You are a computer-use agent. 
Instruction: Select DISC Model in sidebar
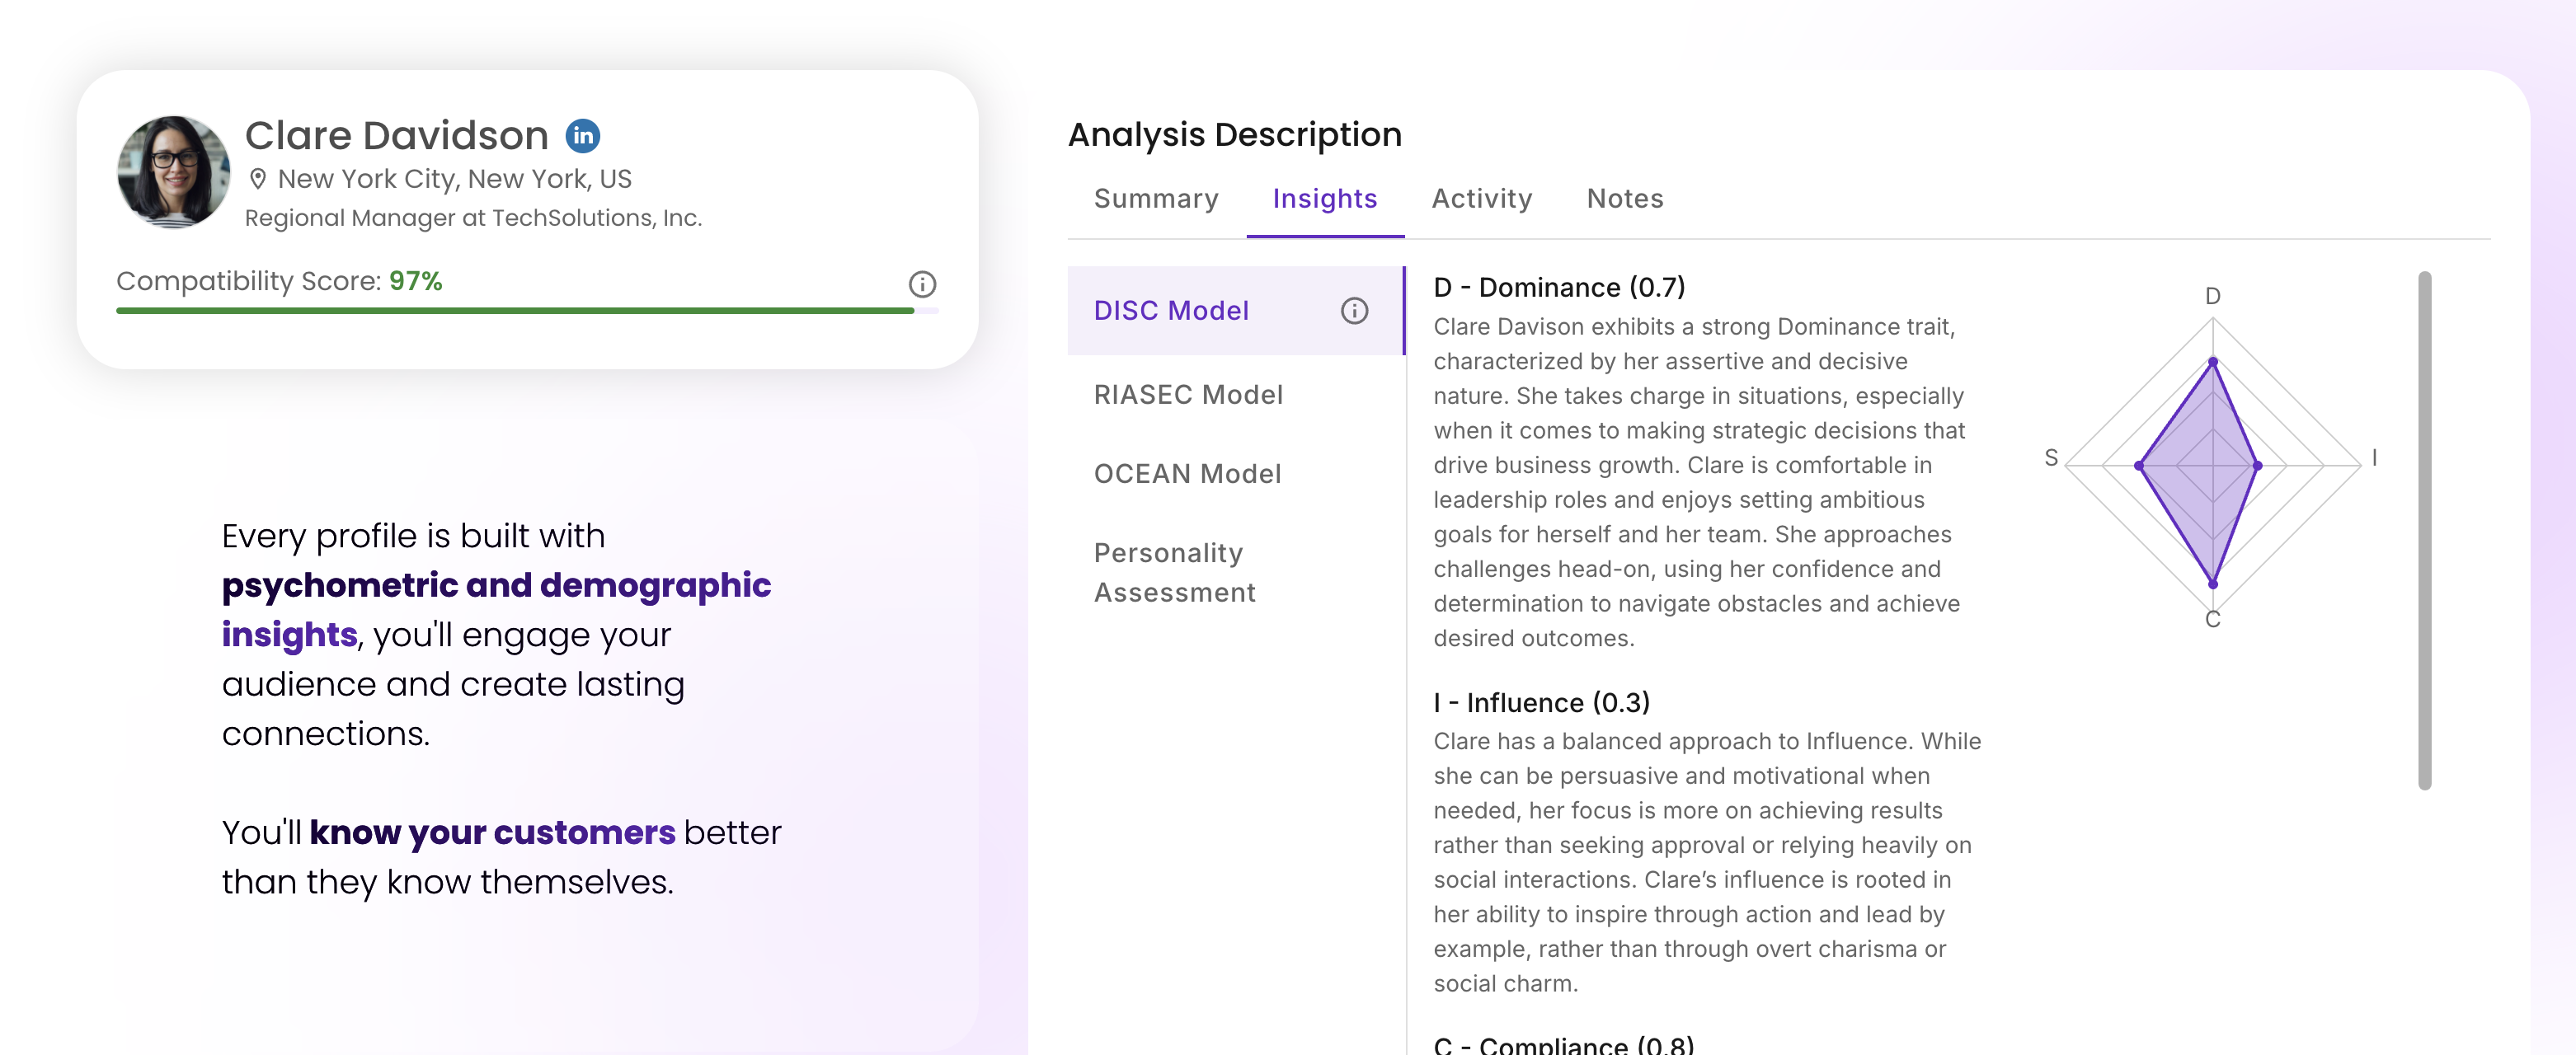pos(1171,311)
